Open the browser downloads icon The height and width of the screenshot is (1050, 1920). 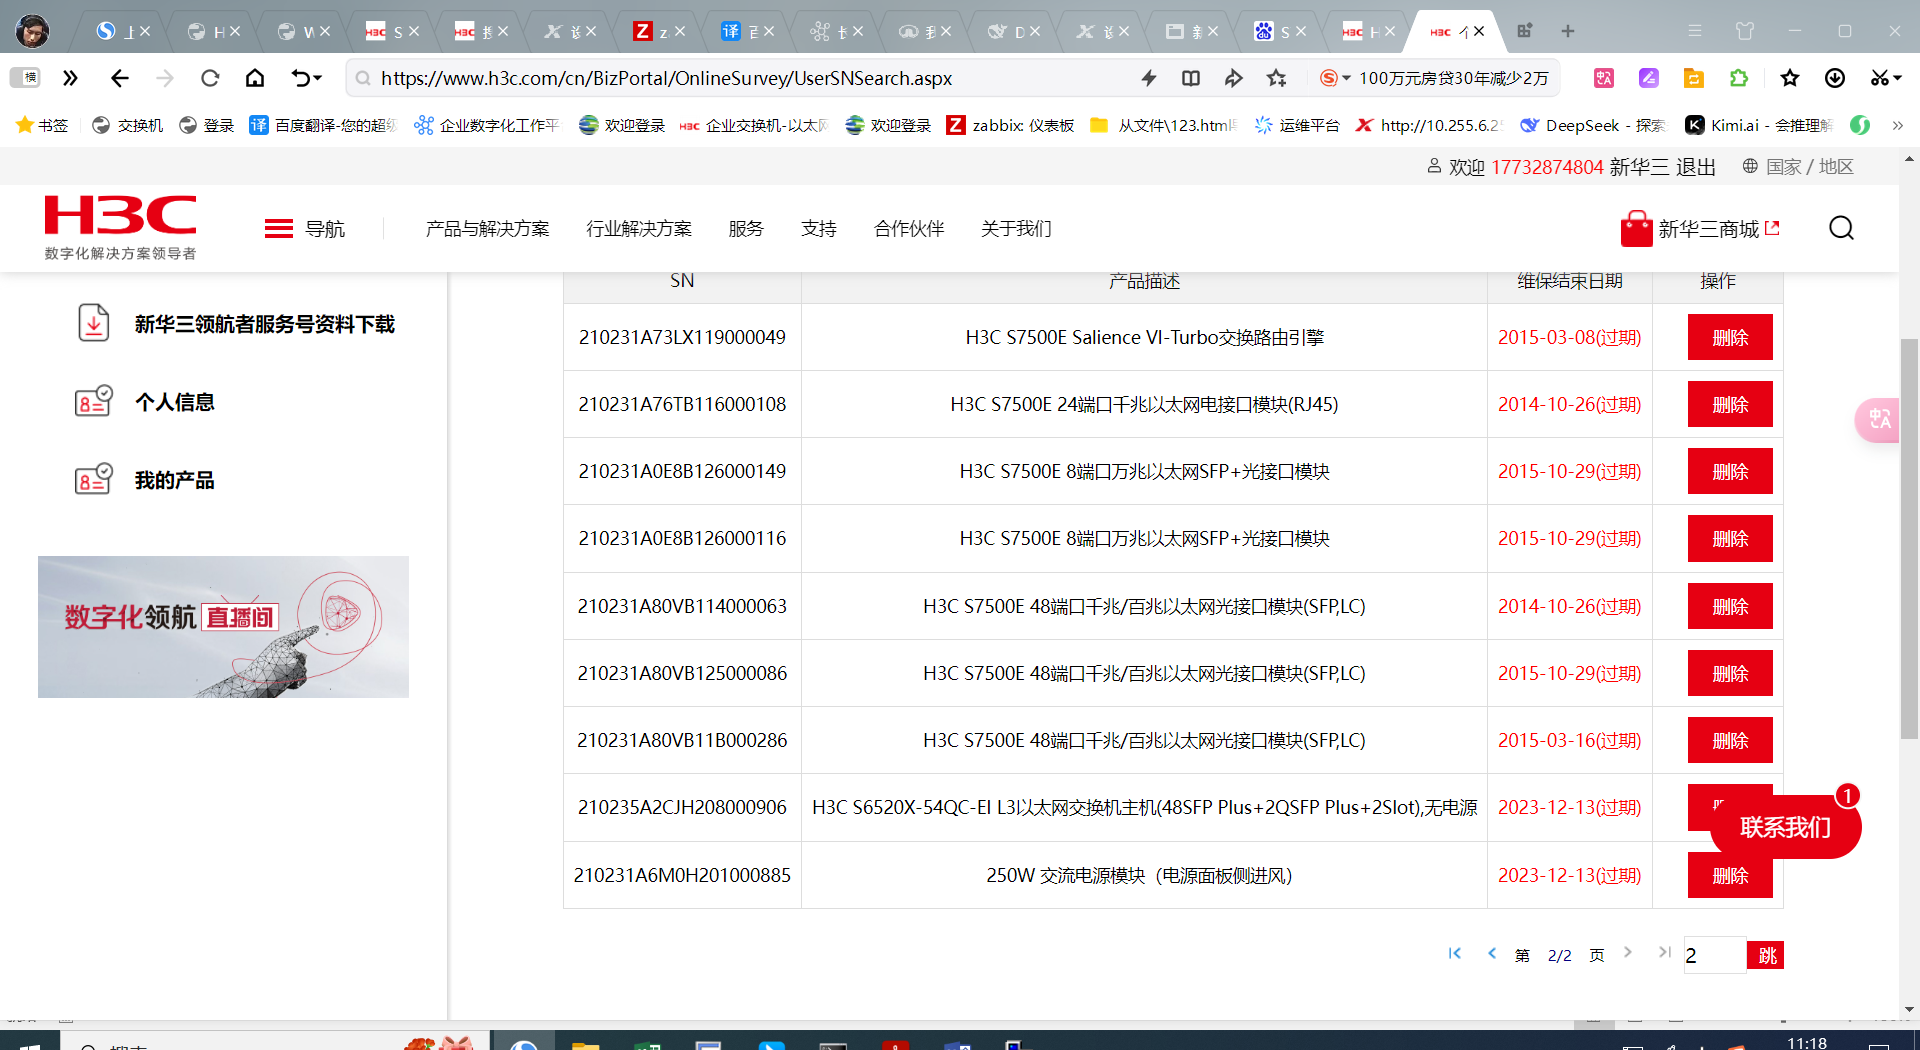pyautogui.click(x=1835, y=78)
